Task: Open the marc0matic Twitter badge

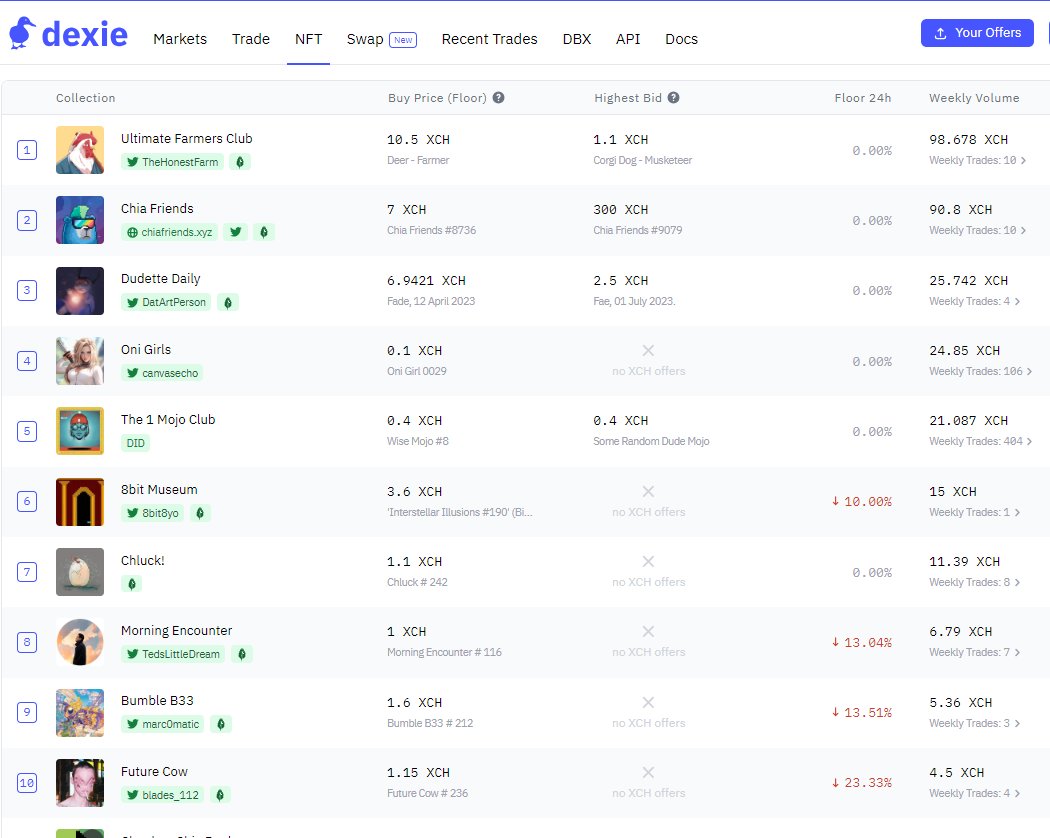Action: (163, 724)
